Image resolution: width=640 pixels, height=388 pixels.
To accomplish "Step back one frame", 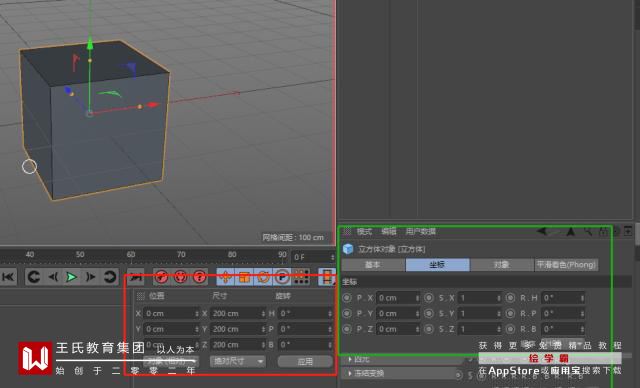I will point(53,277).
